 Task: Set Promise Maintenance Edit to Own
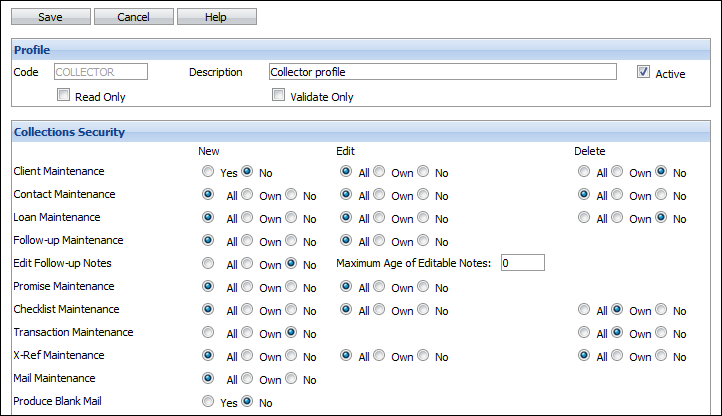pyautogui.click(x=379, y=287)
